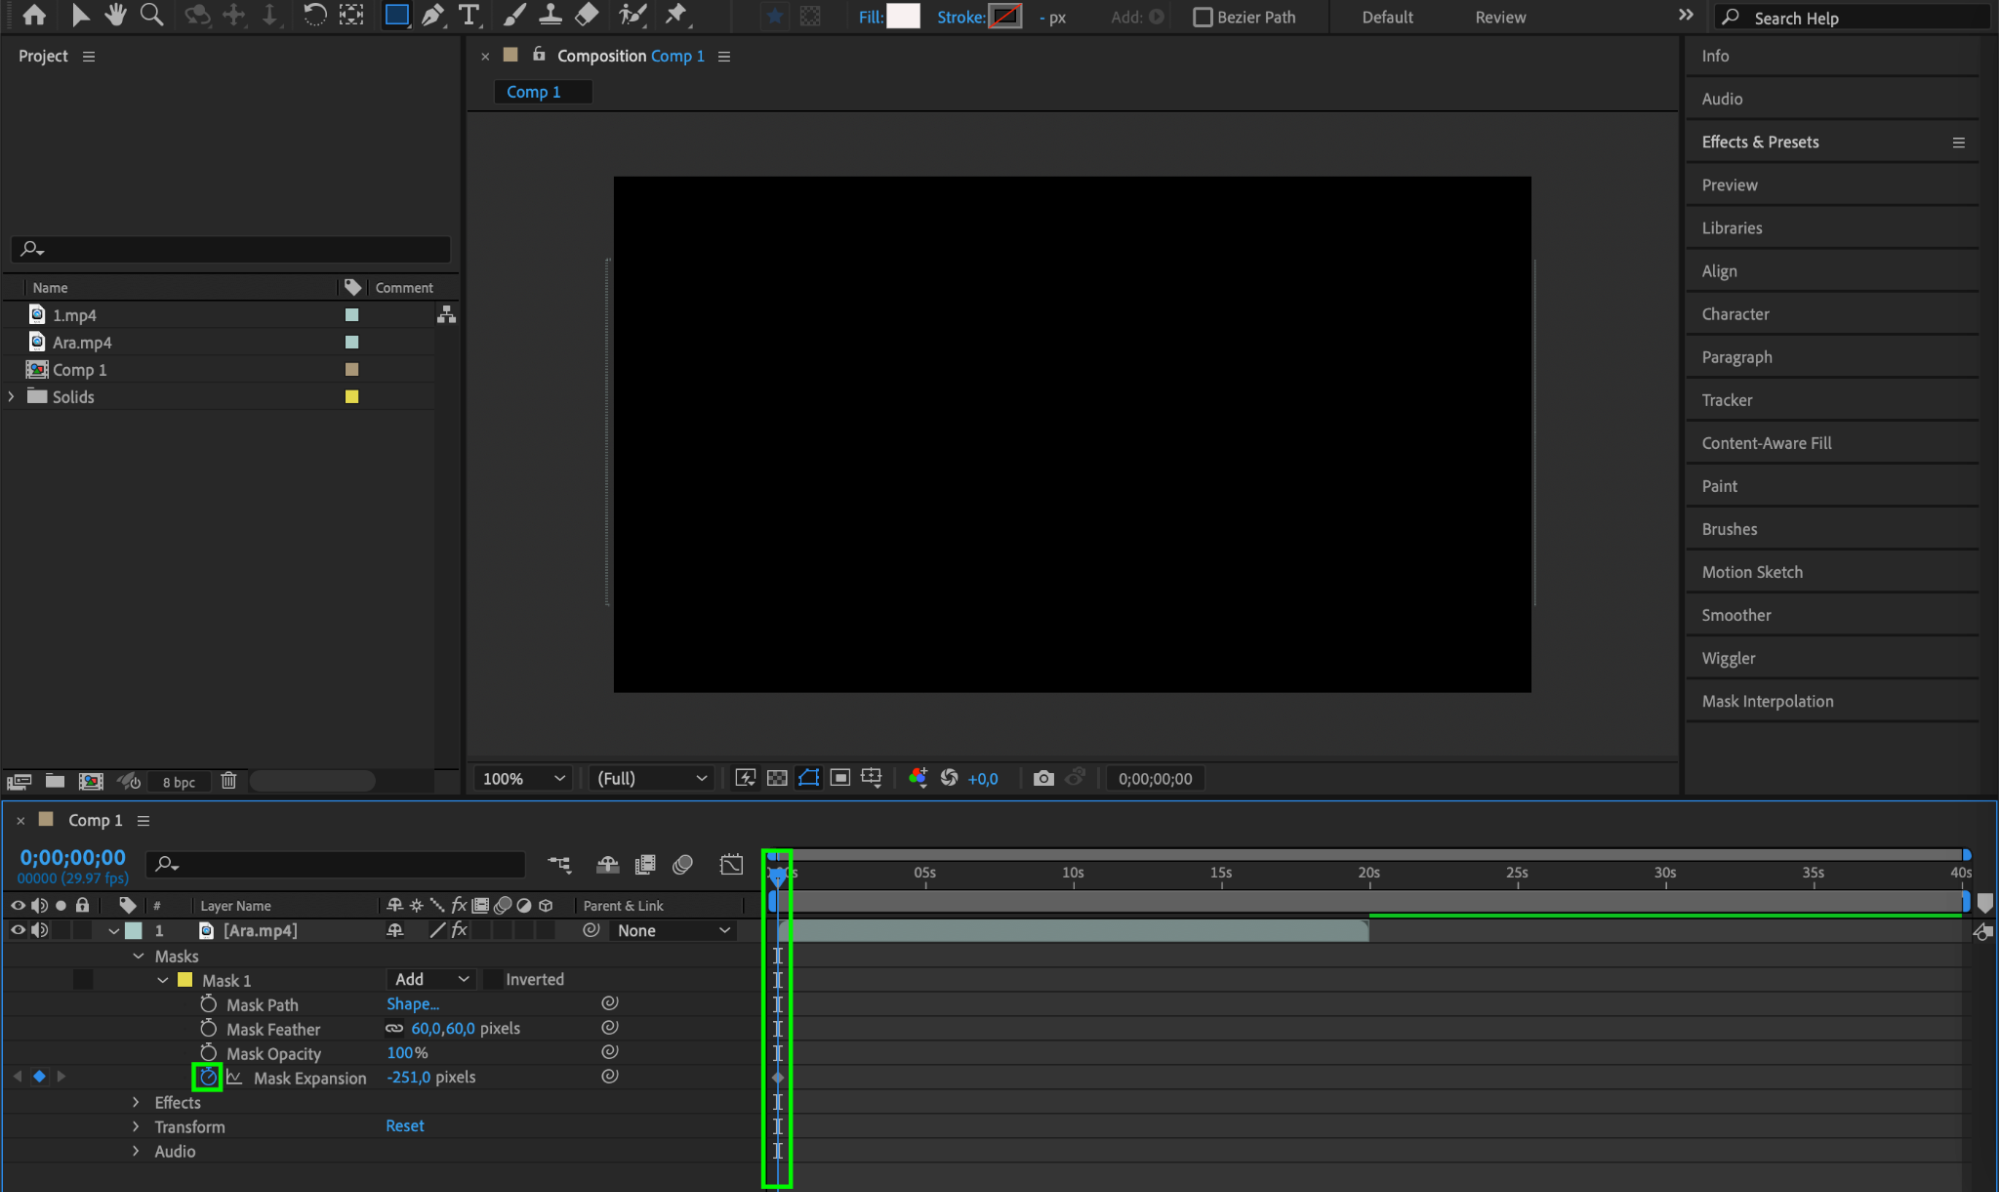
Task: Click the Rotation tool icon
Action: (314, 15)
